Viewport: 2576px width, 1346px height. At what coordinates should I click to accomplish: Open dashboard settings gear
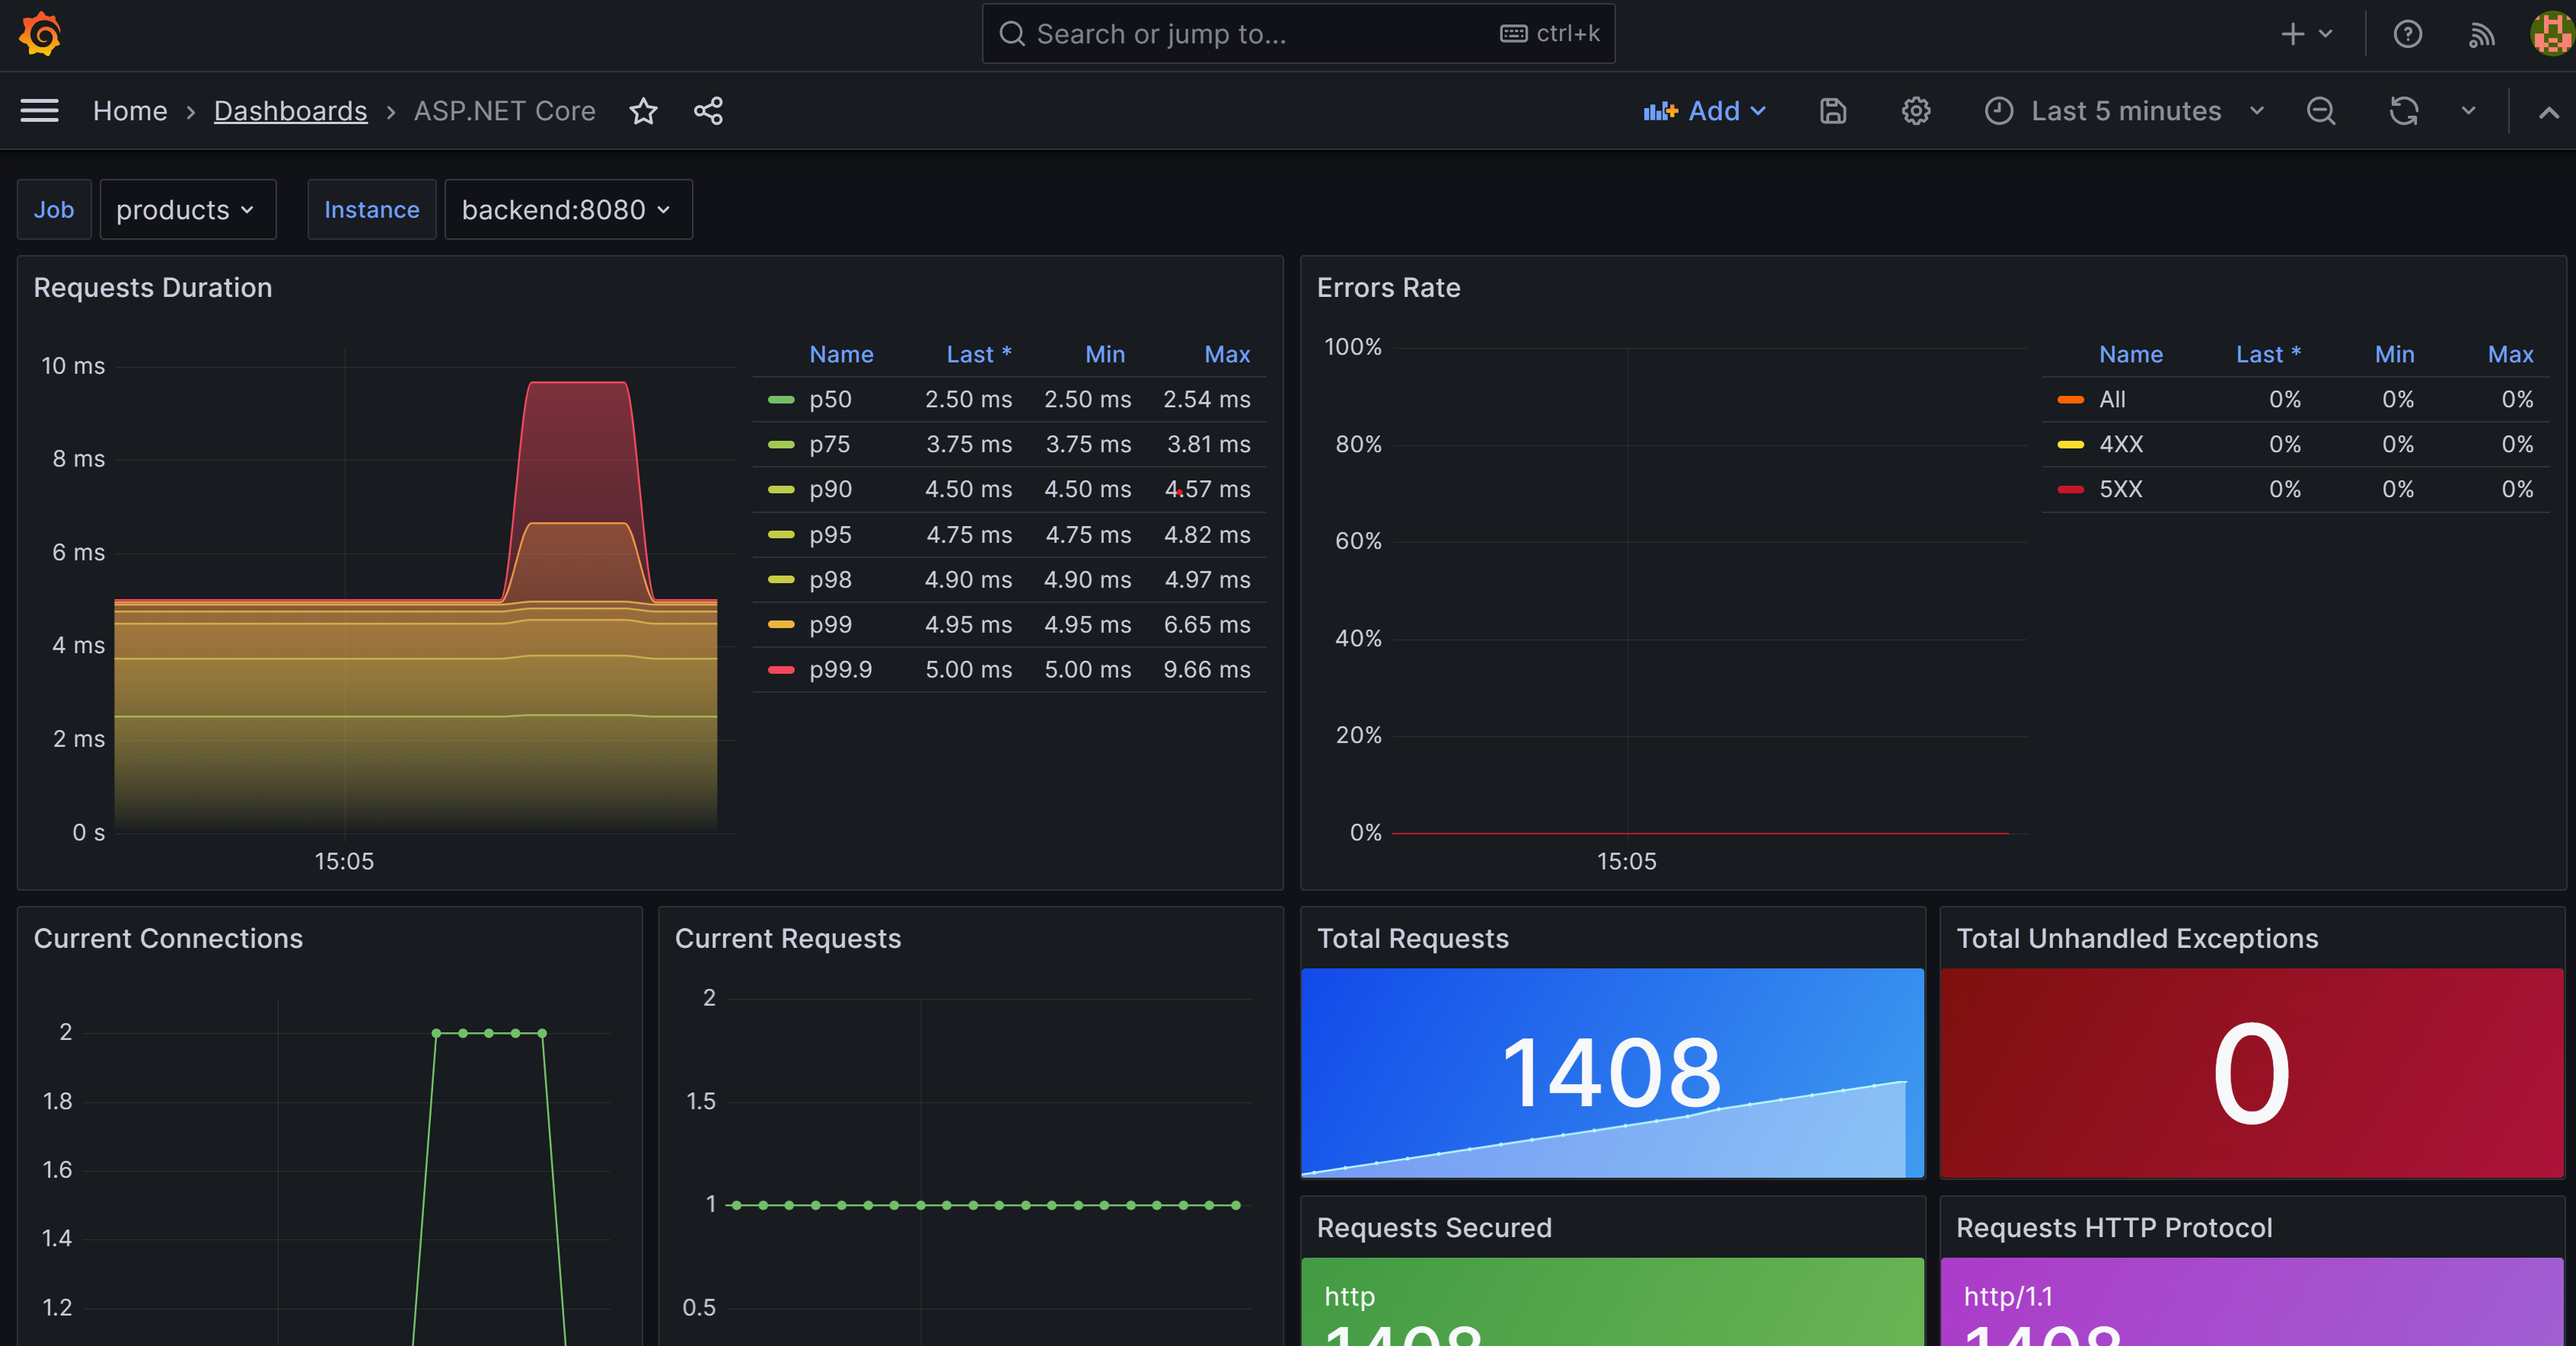click(x=1916, y=111)
